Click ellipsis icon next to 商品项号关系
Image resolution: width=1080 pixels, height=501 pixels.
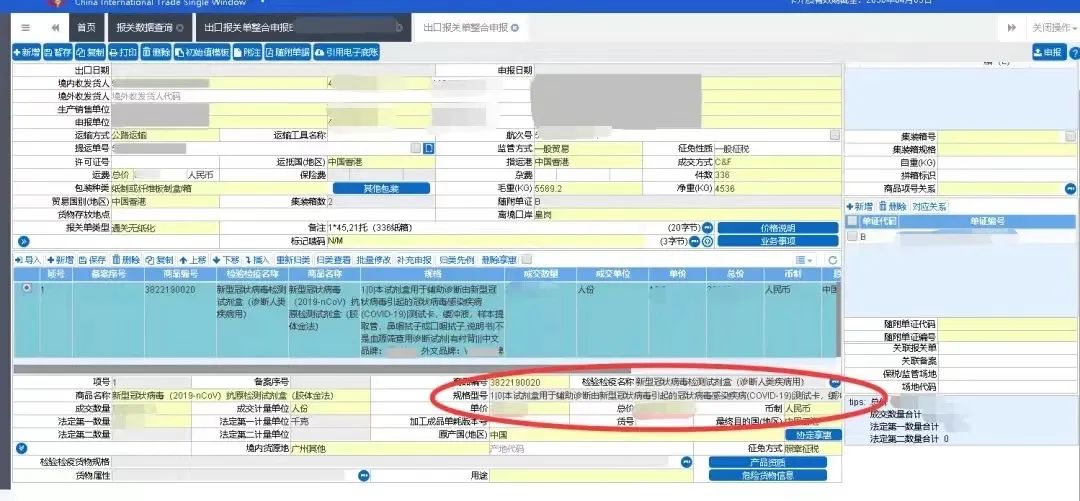[1069, 188]
